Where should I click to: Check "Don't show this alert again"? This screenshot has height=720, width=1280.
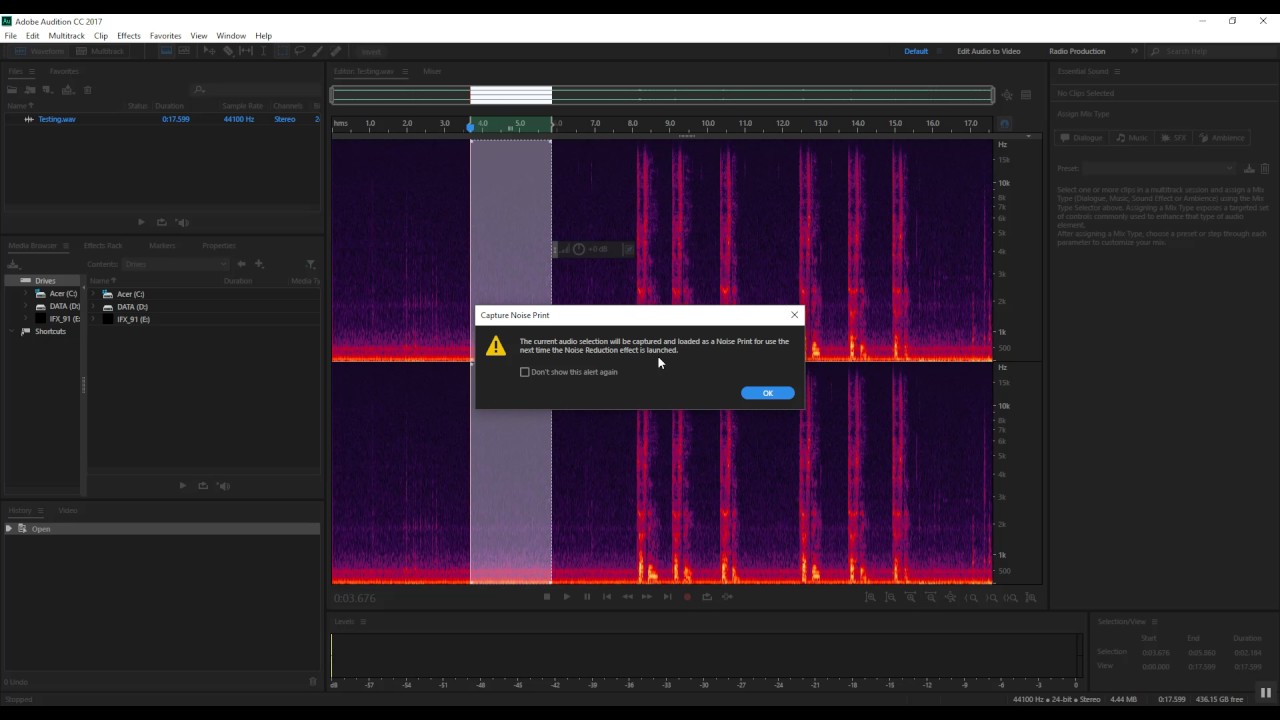[525, 372]
